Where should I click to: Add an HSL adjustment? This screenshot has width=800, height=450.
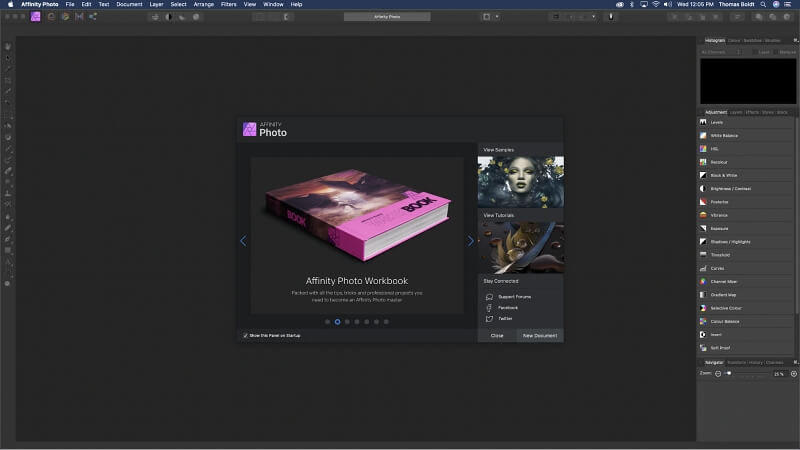745,149
